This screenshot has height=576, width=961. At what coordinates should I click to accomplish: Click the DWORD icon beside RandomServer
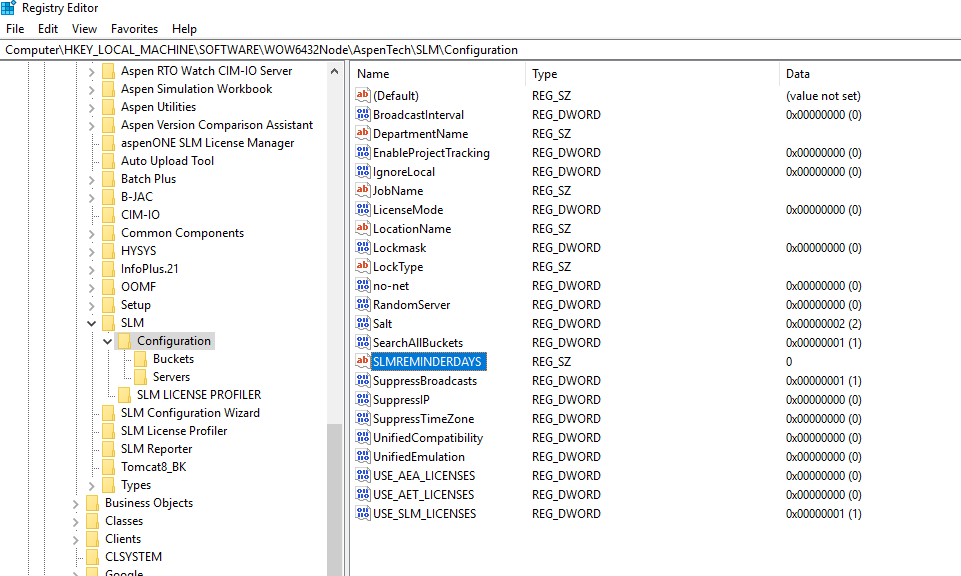(x=363, y=304)
